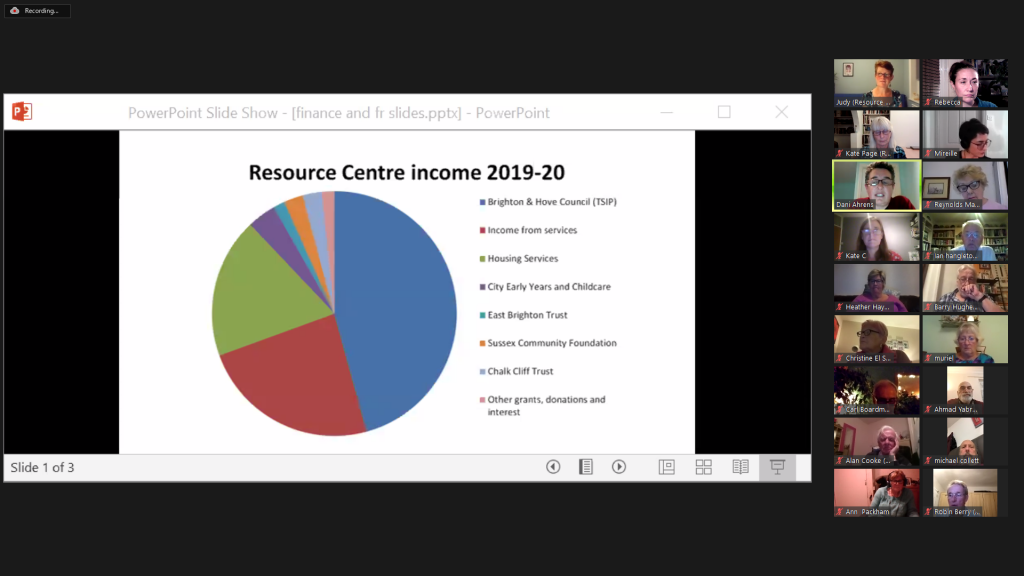Select Carl Boardman's video thumbnail
Image resolution: width=1024 pixels, height=576 pixels.
coord(876,390)
